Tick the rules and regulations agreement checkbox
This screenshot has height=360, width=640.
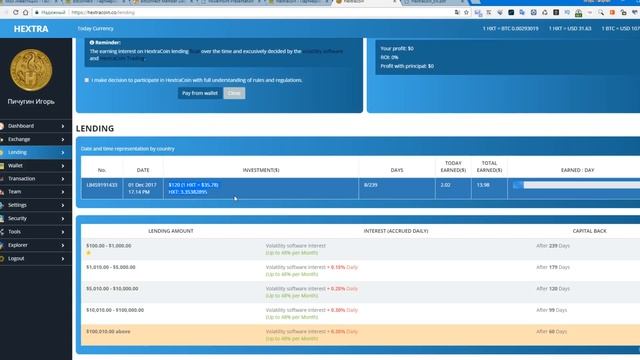87,80
